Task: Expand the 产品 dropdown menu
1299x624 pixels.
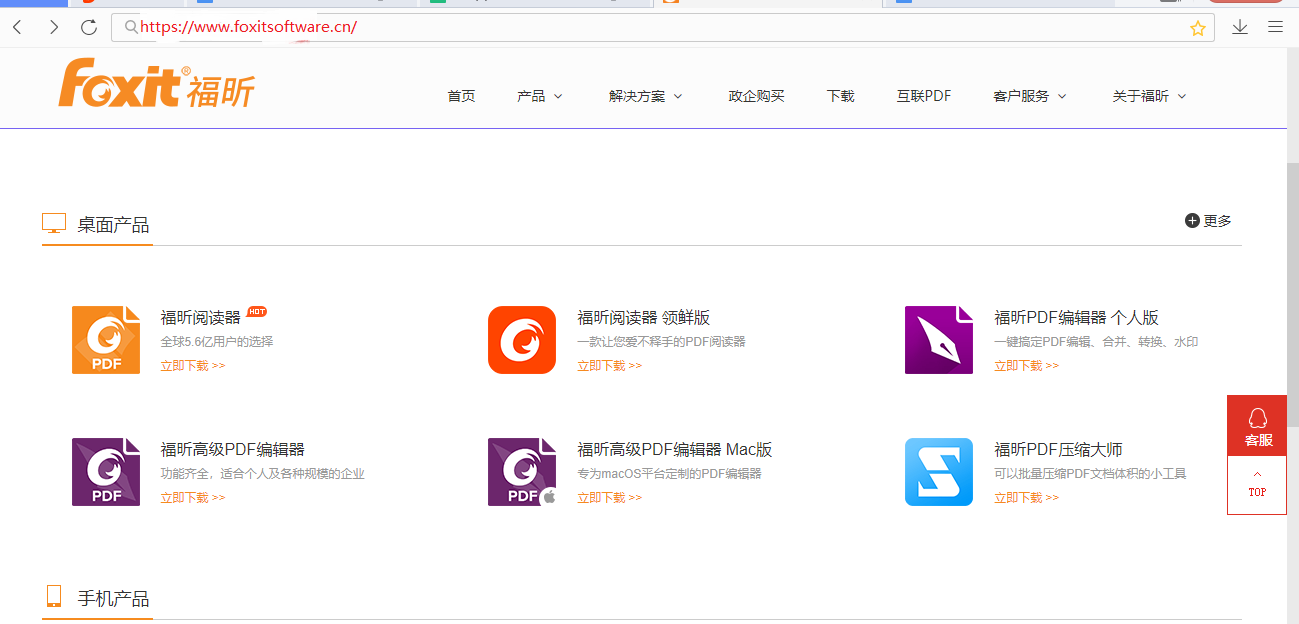Action: (x=540, y=96)
